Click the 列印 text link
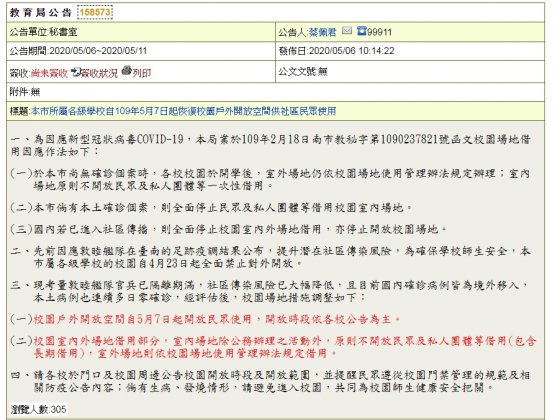 click(142, 73)
